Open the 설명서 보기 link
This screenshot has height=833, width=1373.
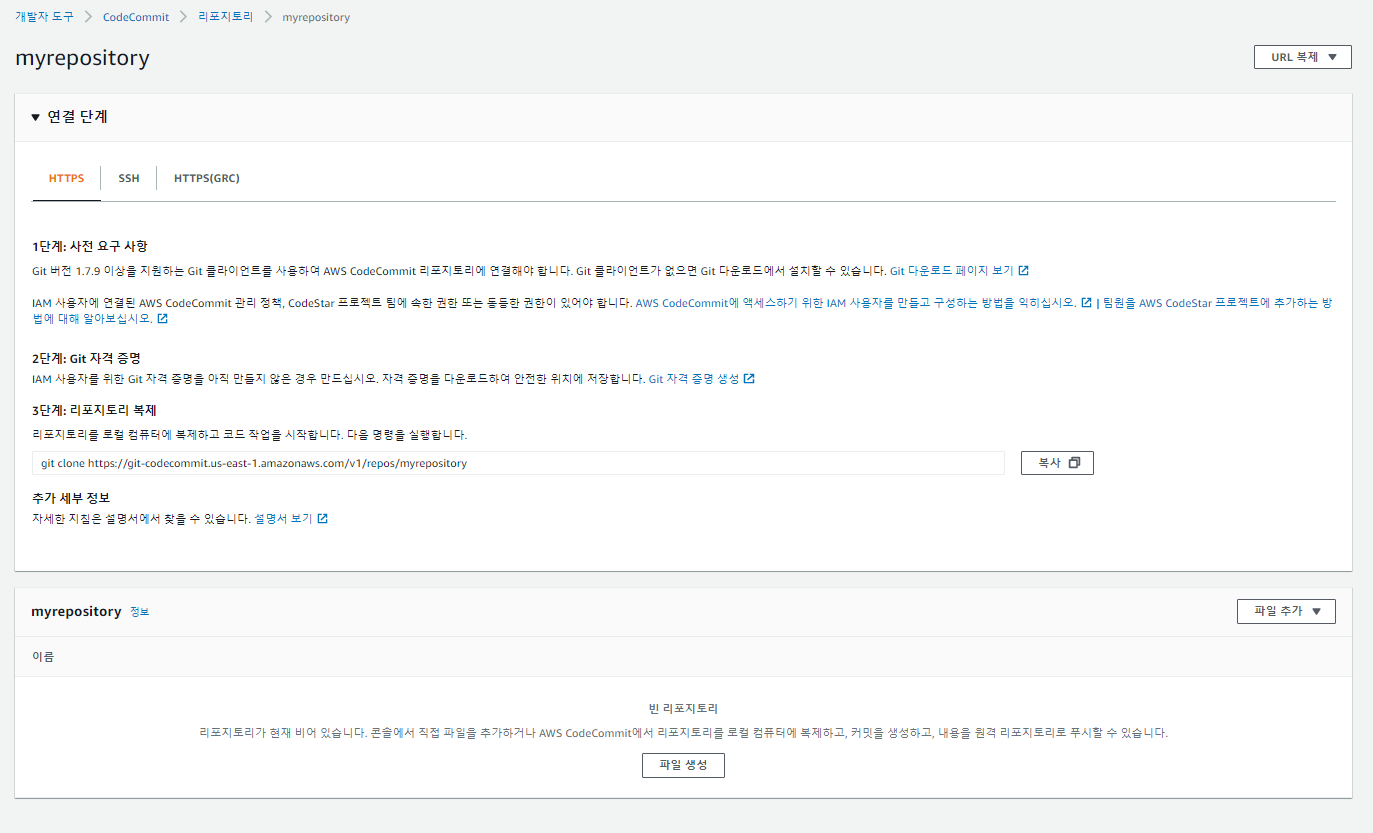(283, 519)
